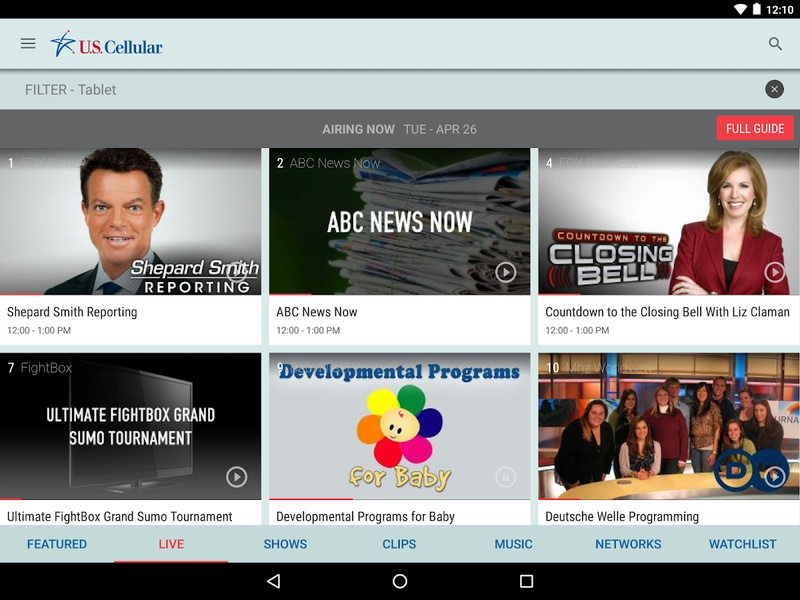Select the Live tab

171,544
